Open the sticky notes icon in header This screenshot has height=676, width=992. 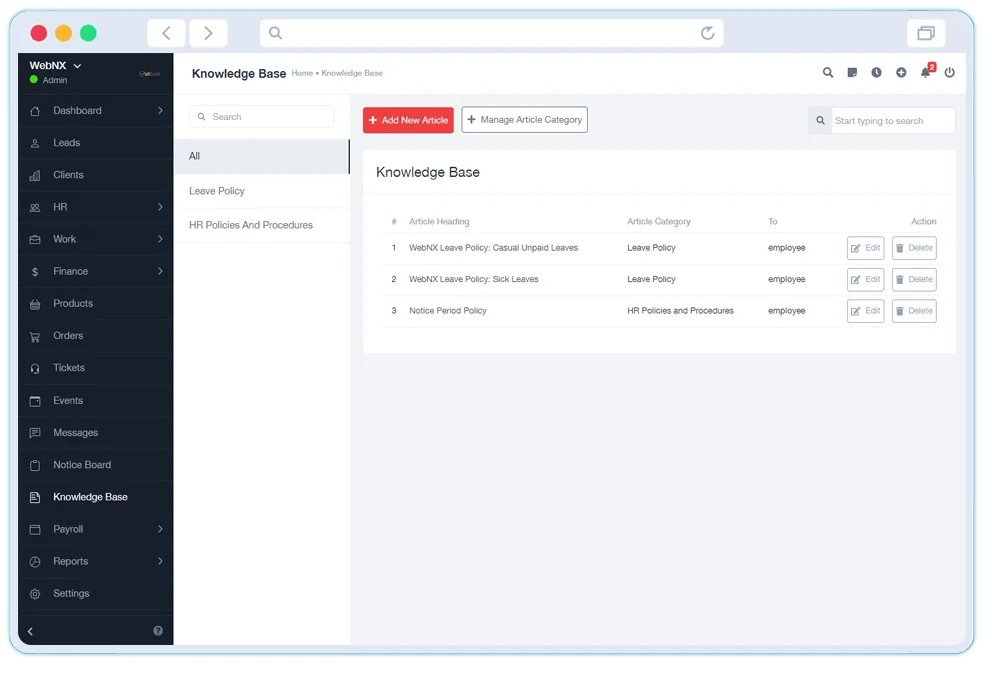pyautogui.click(x=852, y=73)
